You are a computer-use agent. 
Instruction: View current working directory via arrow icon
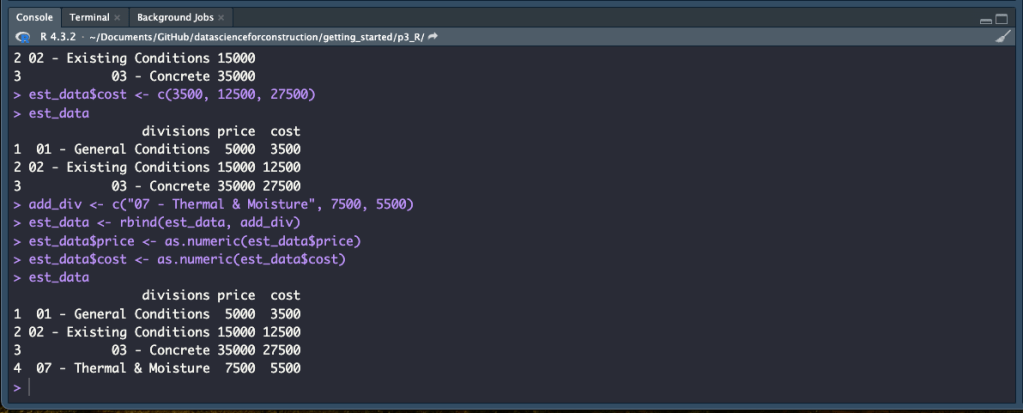(433, 37)
